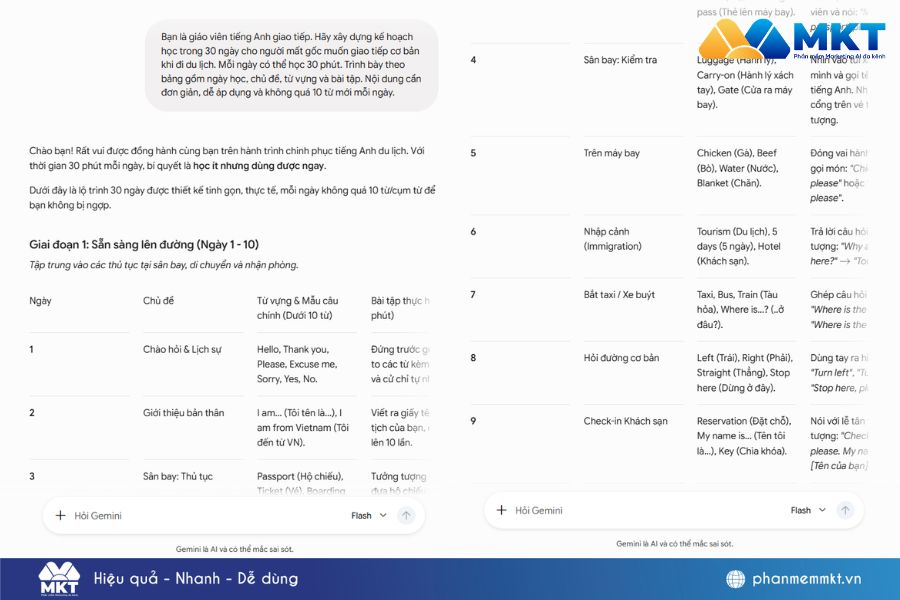
Task: Click left disclaimer 'Gemini là AI và có thể mắc sai sót'
Action: (234, 549)
